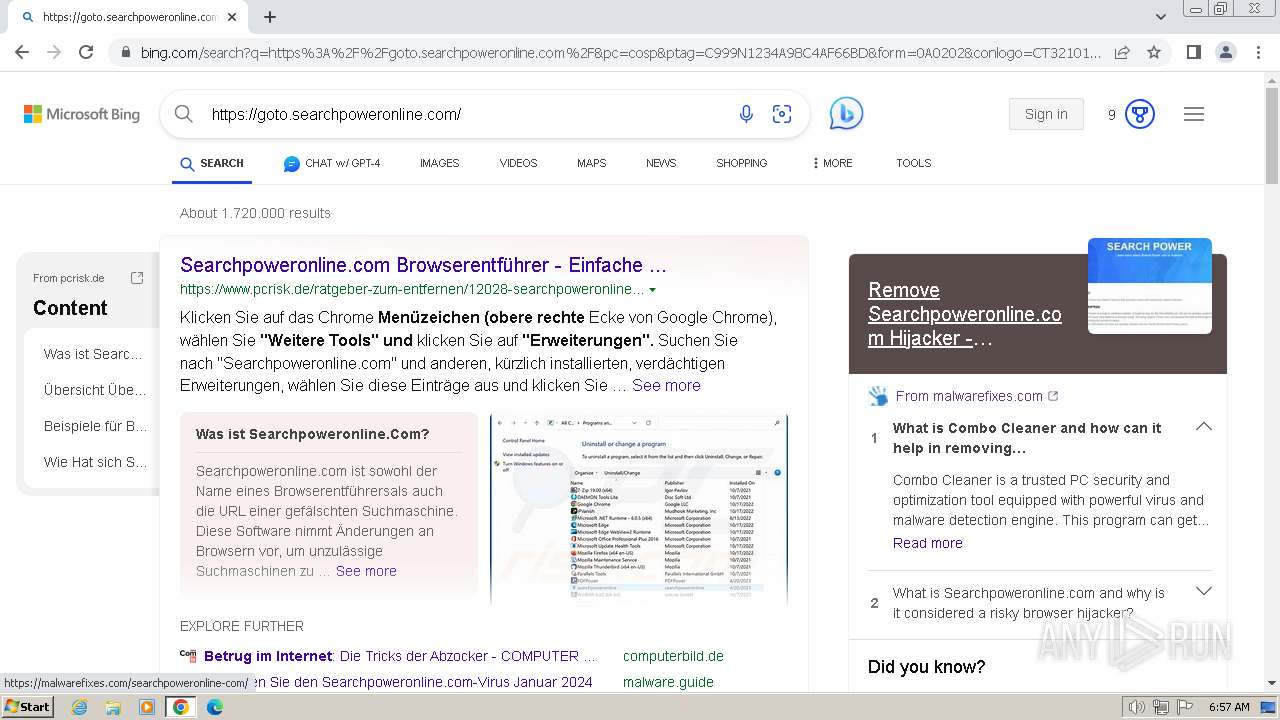1280x720 pixels.
Task: Open Microsoft Rewards medal icon
Action: click(1140, 114)
